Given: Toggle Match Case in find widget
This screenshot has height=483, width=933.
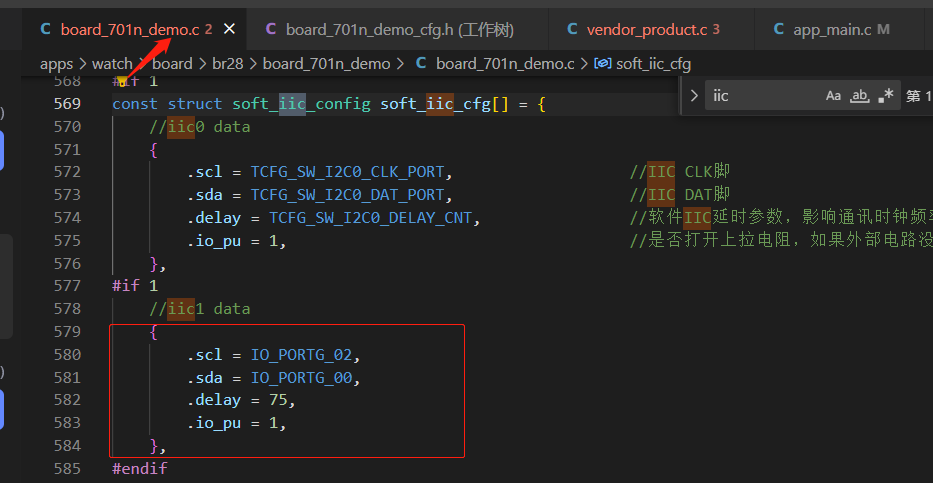Looking at the screenshot, I should coord(833,96).
